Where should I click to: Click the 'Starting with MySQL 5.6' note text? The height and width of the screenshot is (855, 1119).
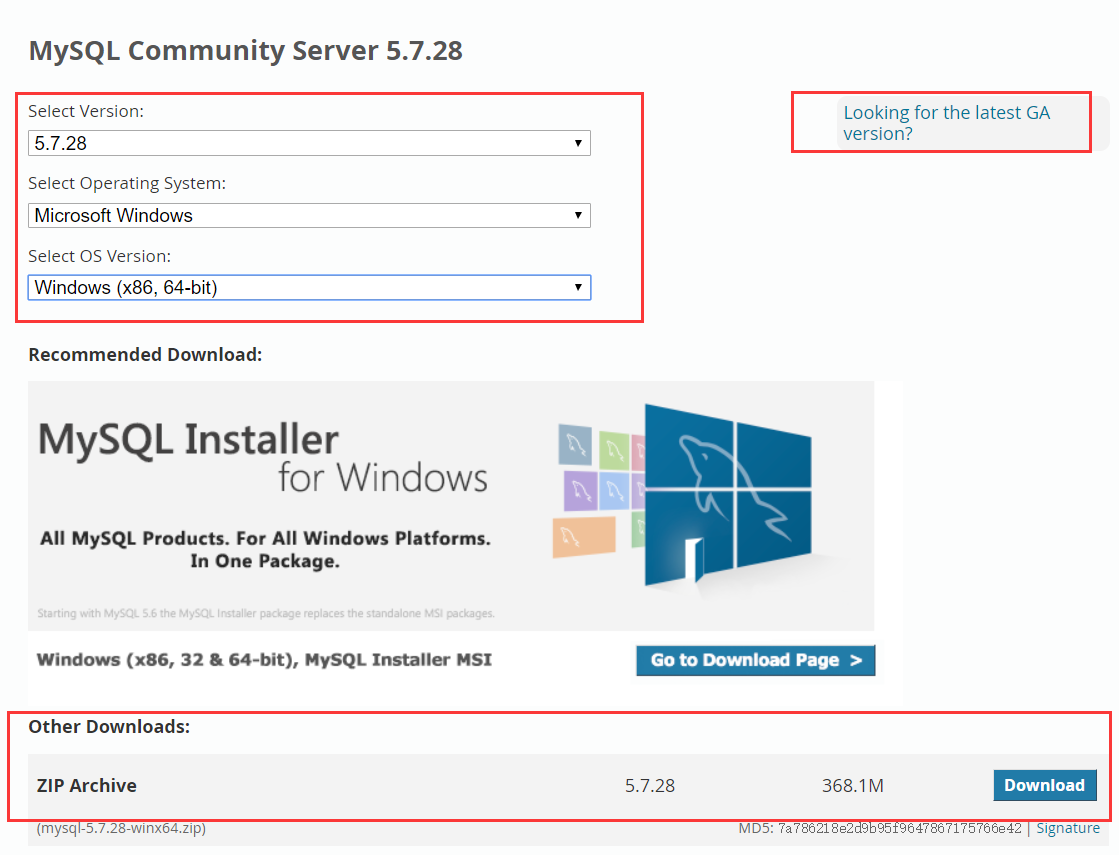(x=265, y=613)
